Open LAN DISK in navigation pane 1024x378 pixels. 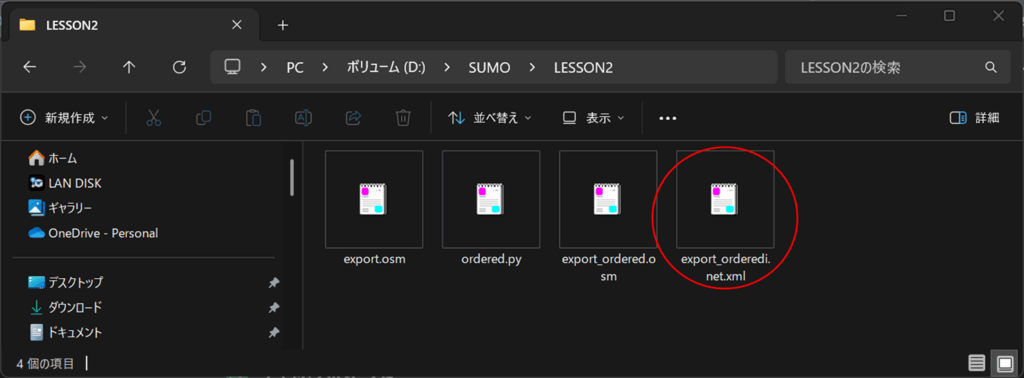pyautogui.click(x=65, y=183)
